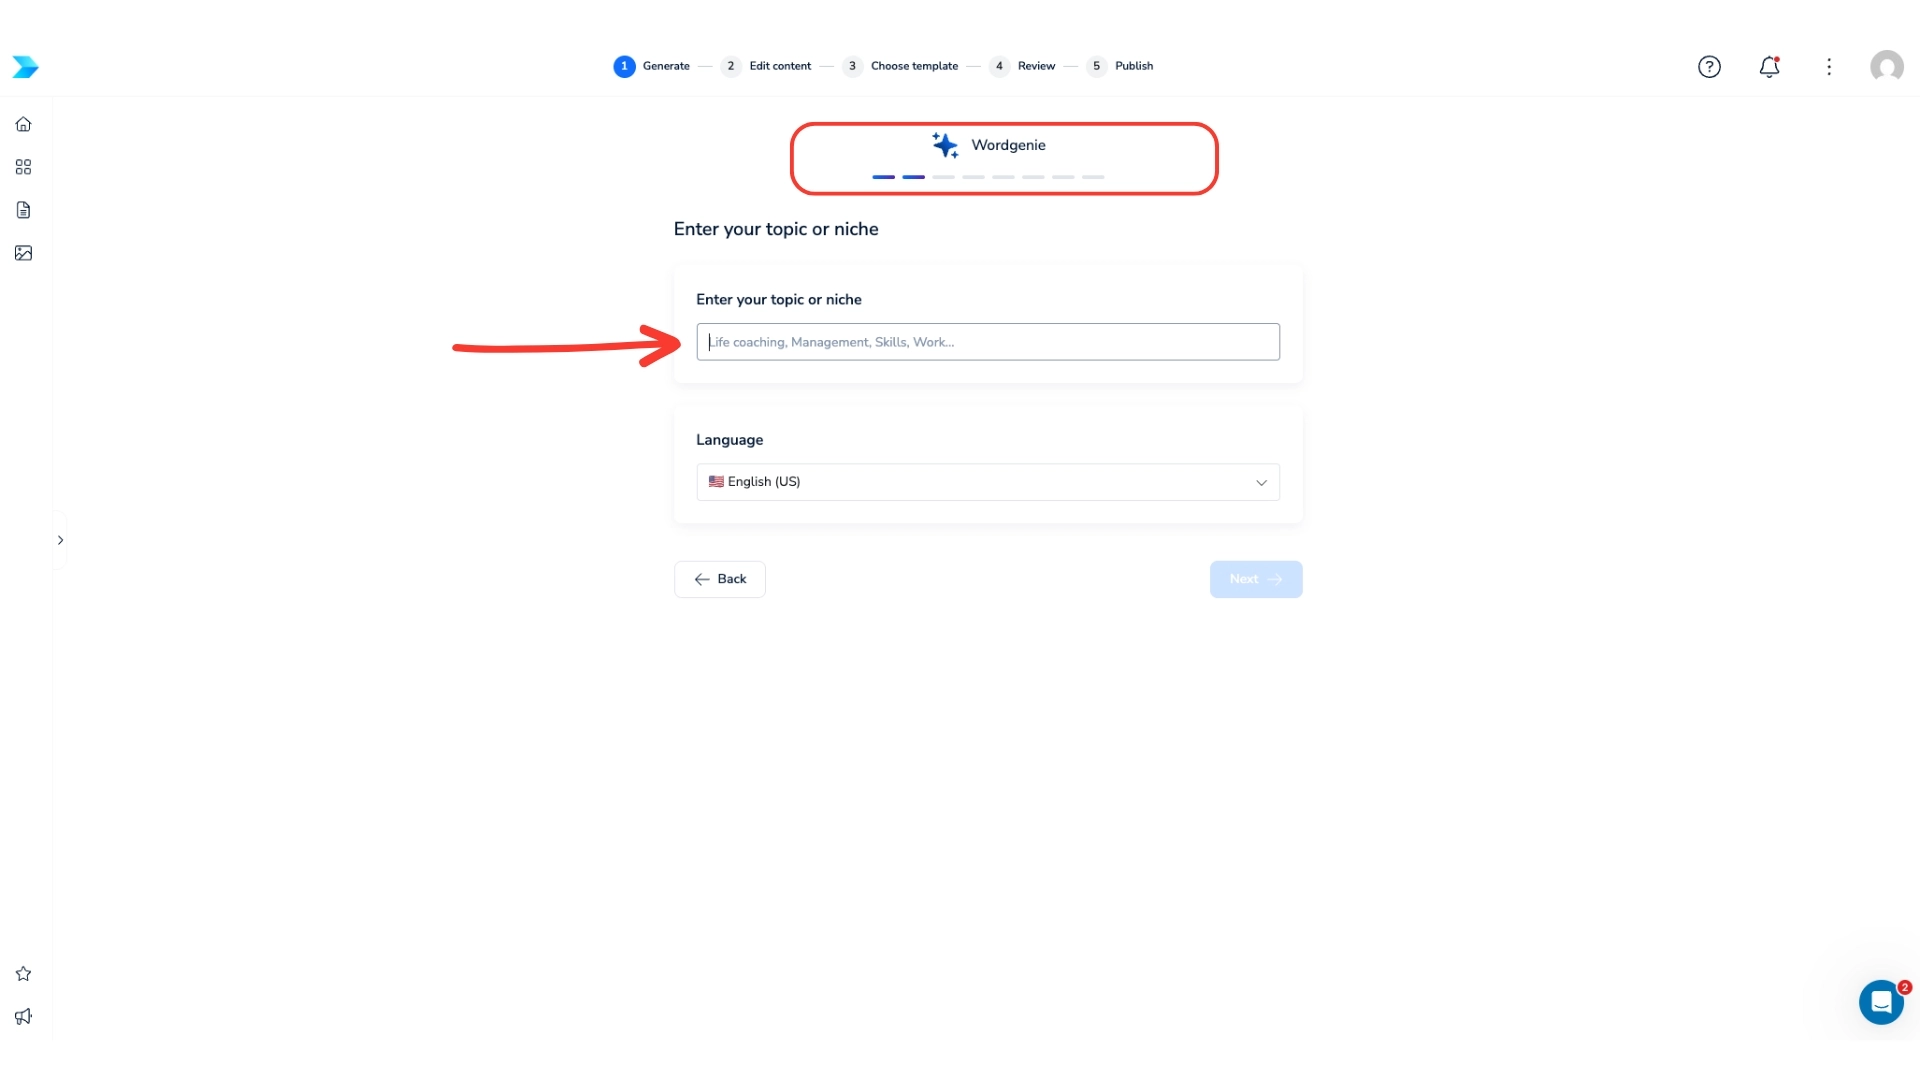Open the three-dot options menu

(1829, 67)
